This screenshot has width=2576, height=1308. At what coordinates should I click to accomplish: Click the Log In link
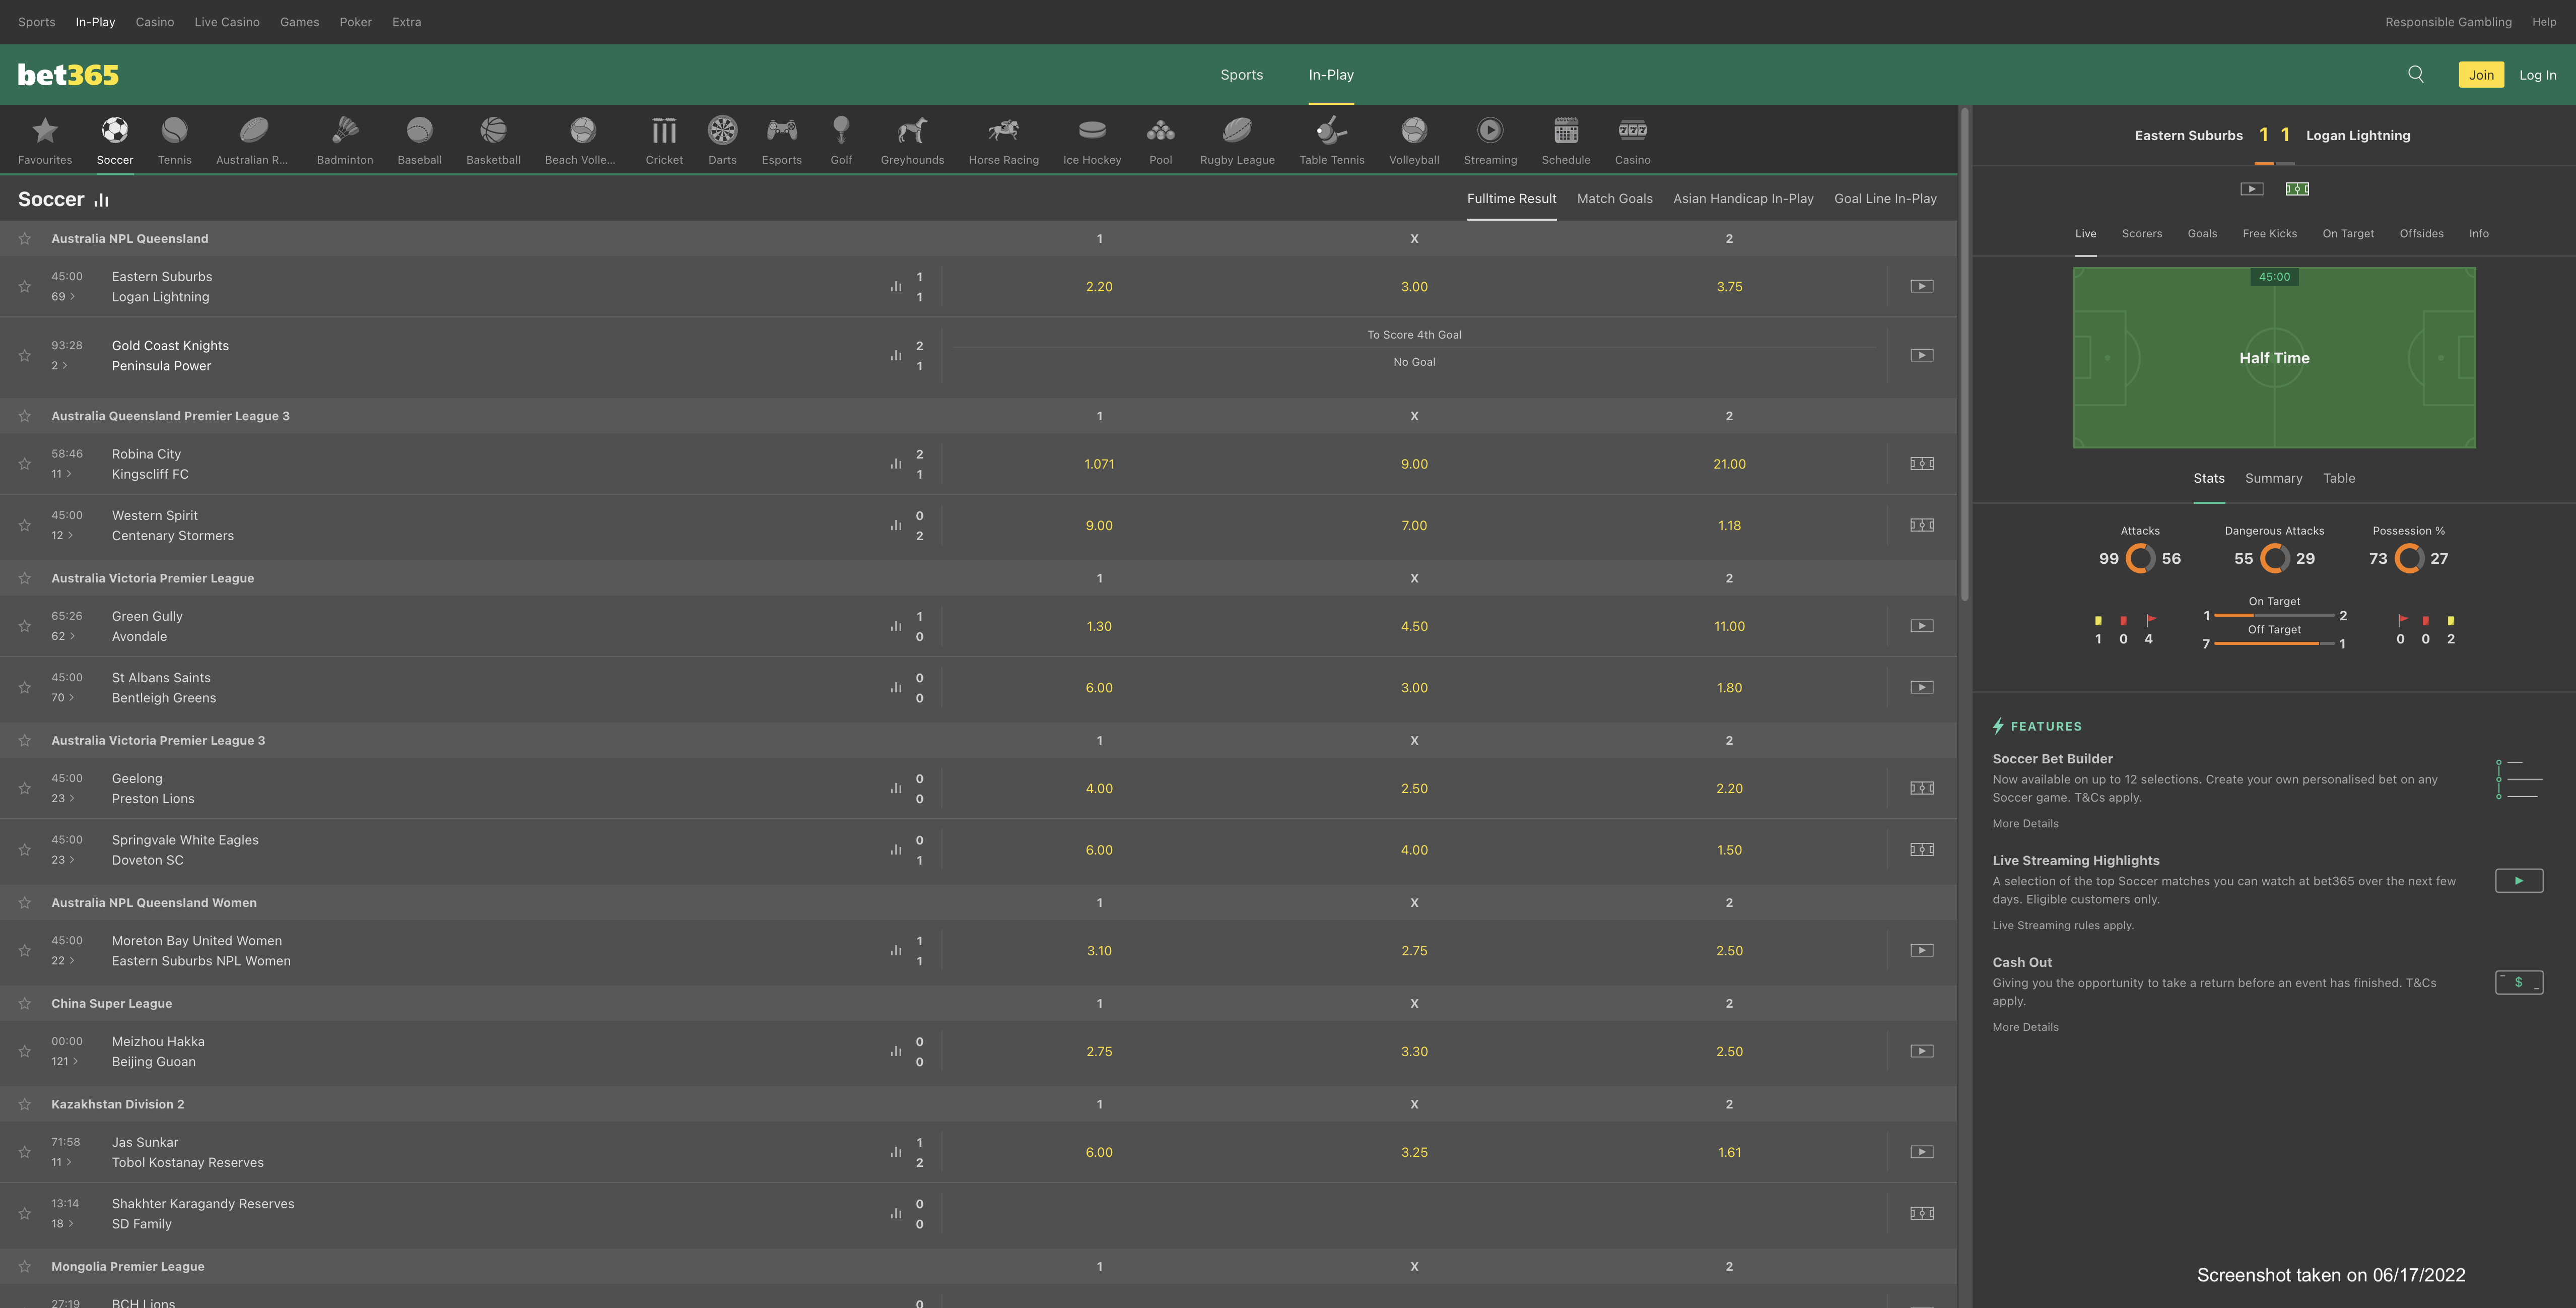pyautogui.click(x=2537, y=75)
